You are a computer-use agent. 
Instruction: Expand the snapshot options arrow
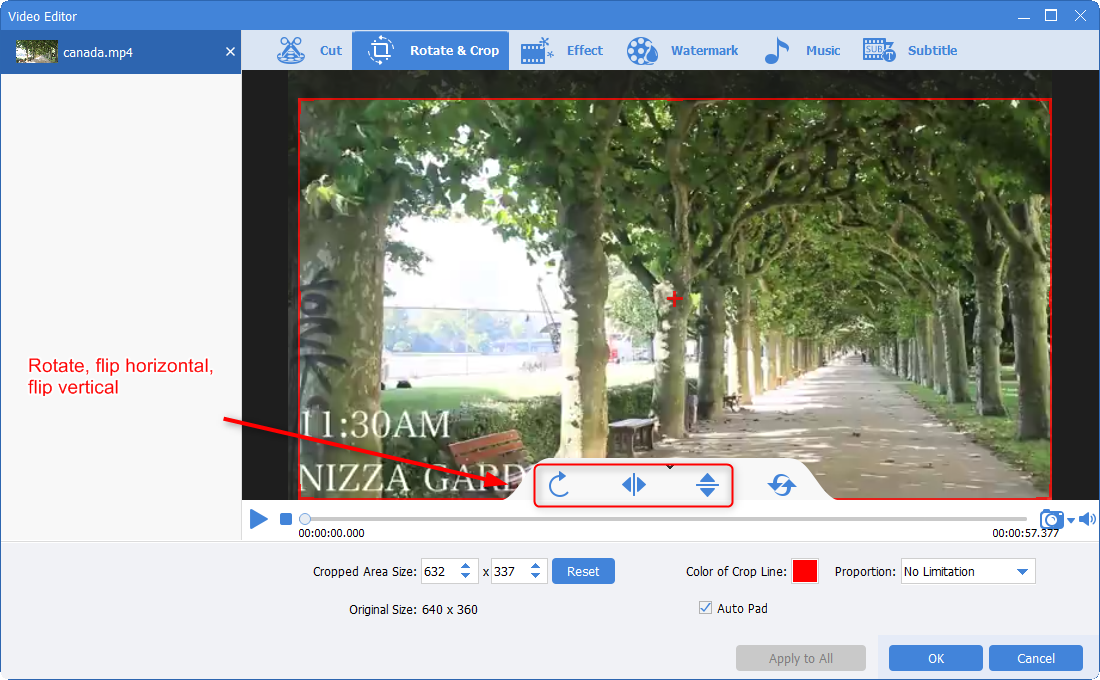click(x=1071, y=520)
